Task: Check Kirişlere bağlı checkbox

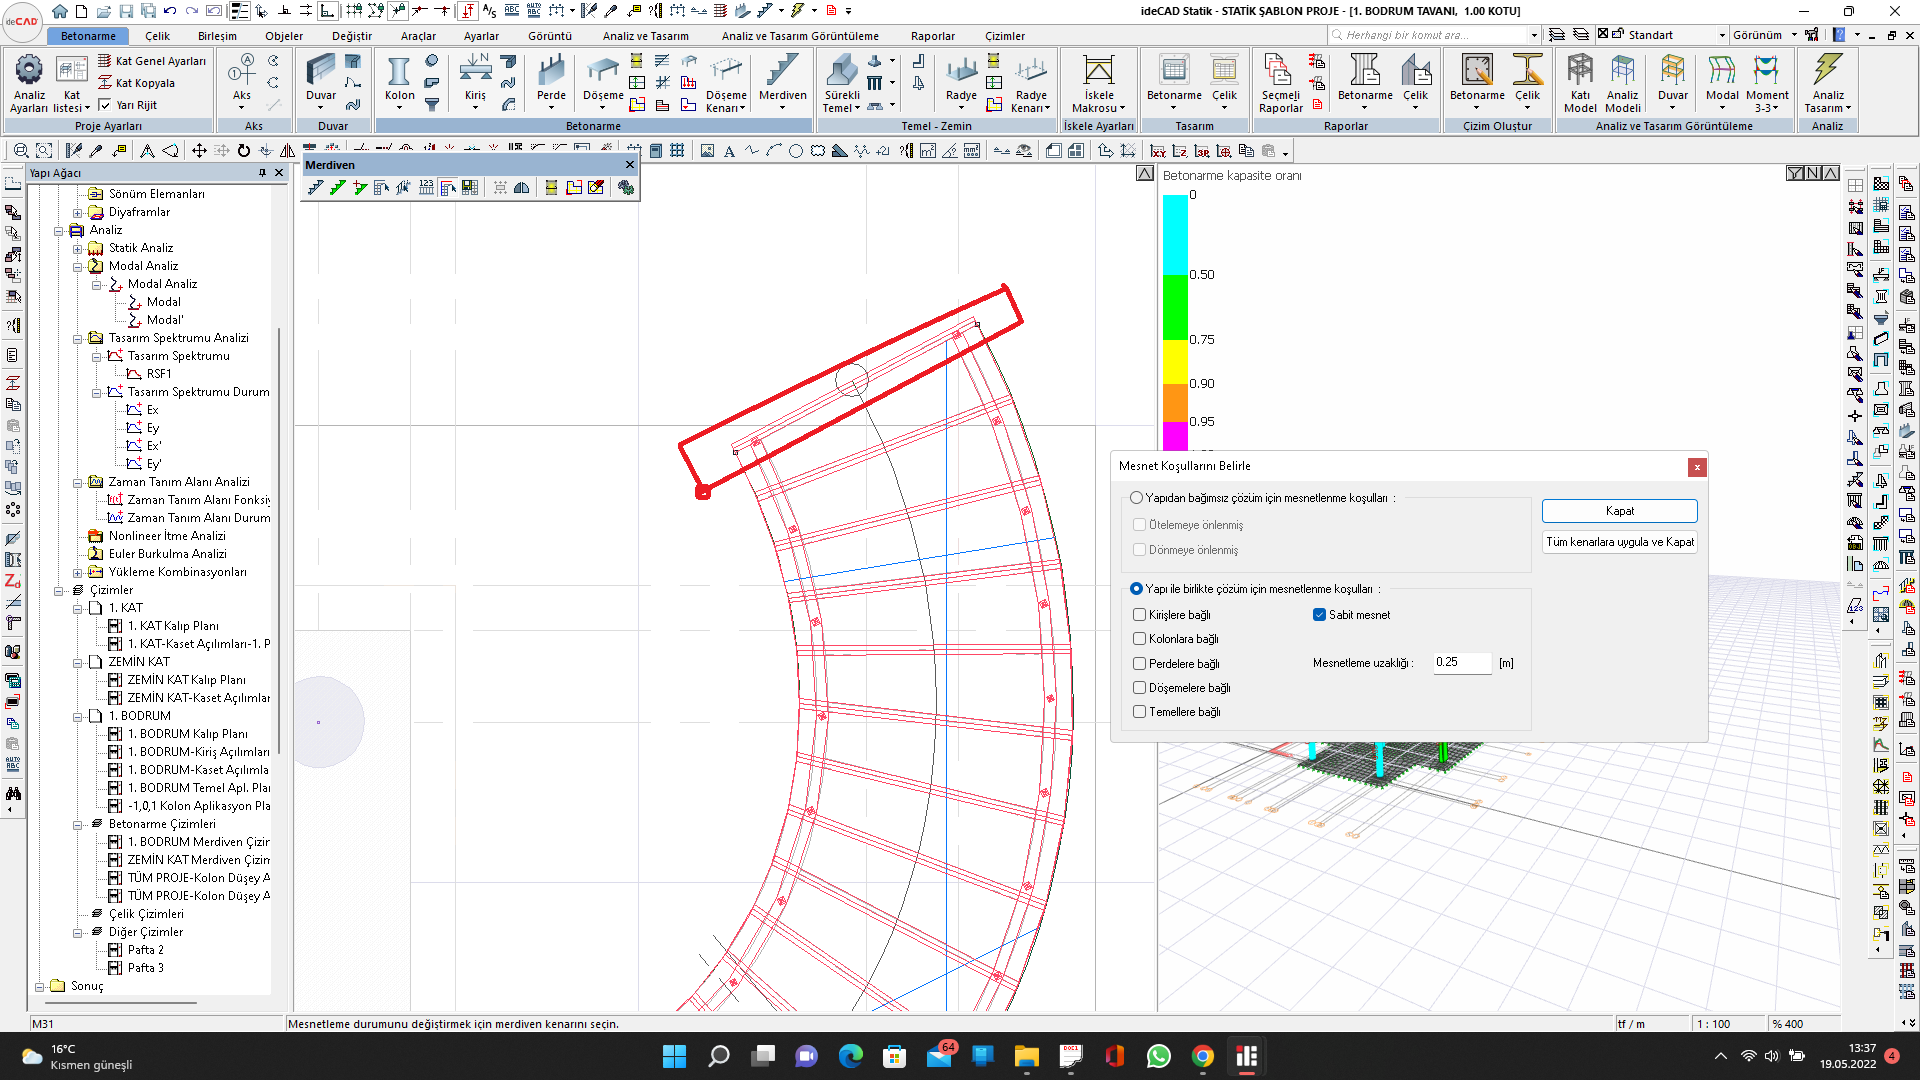Action: (x=1139, y=615)
